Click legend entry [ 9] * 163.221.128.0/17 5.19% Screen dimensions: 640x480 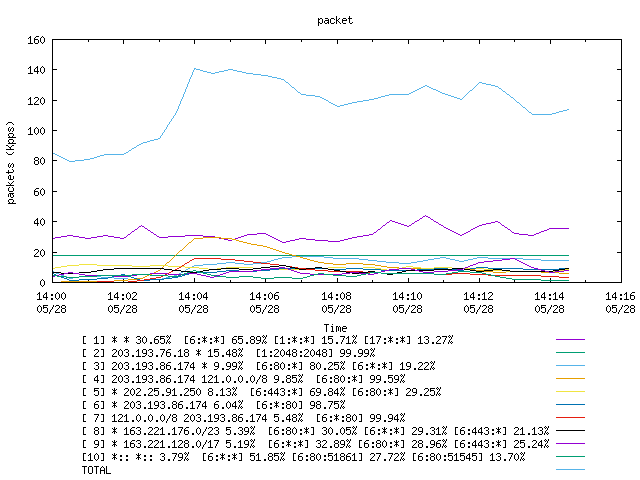tap(316, 444)
